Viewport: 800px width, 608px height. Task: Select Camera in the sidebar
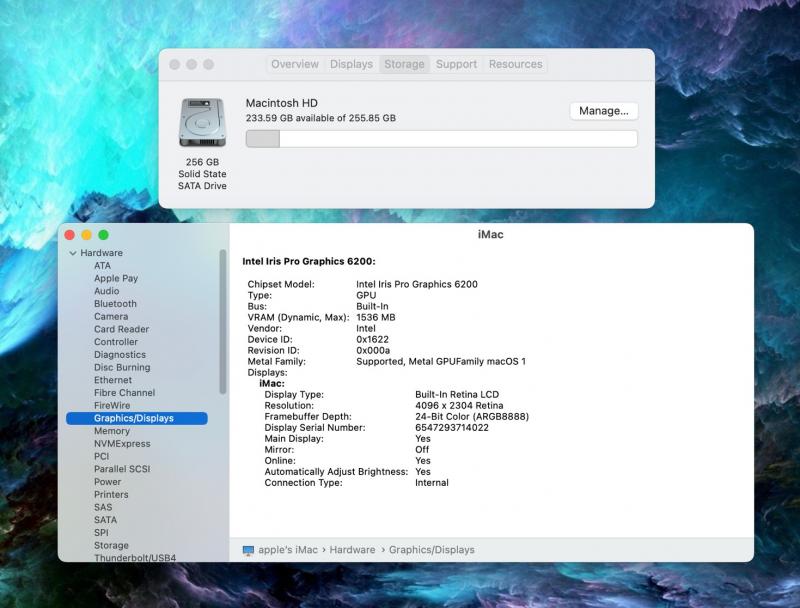(x=111, y=317)
